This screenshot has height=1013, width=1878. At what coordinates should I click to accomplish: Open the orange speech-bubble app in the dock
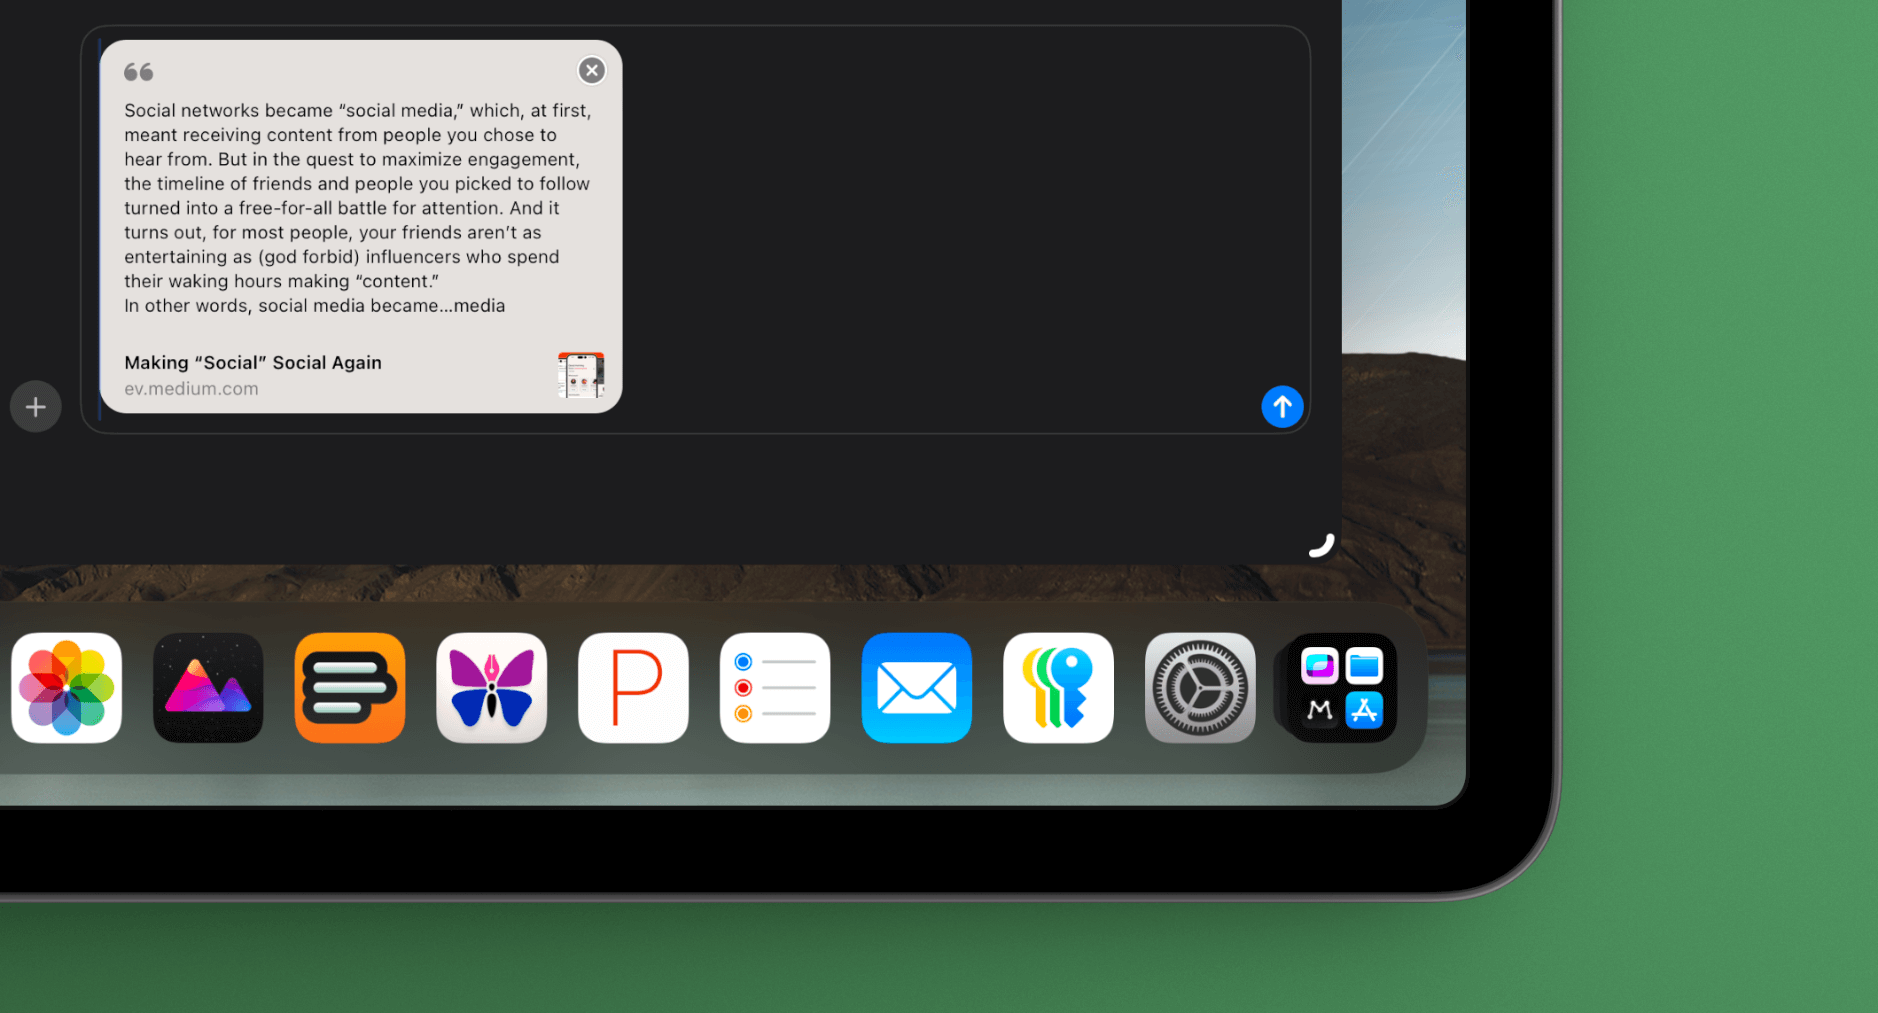[350, 688]
